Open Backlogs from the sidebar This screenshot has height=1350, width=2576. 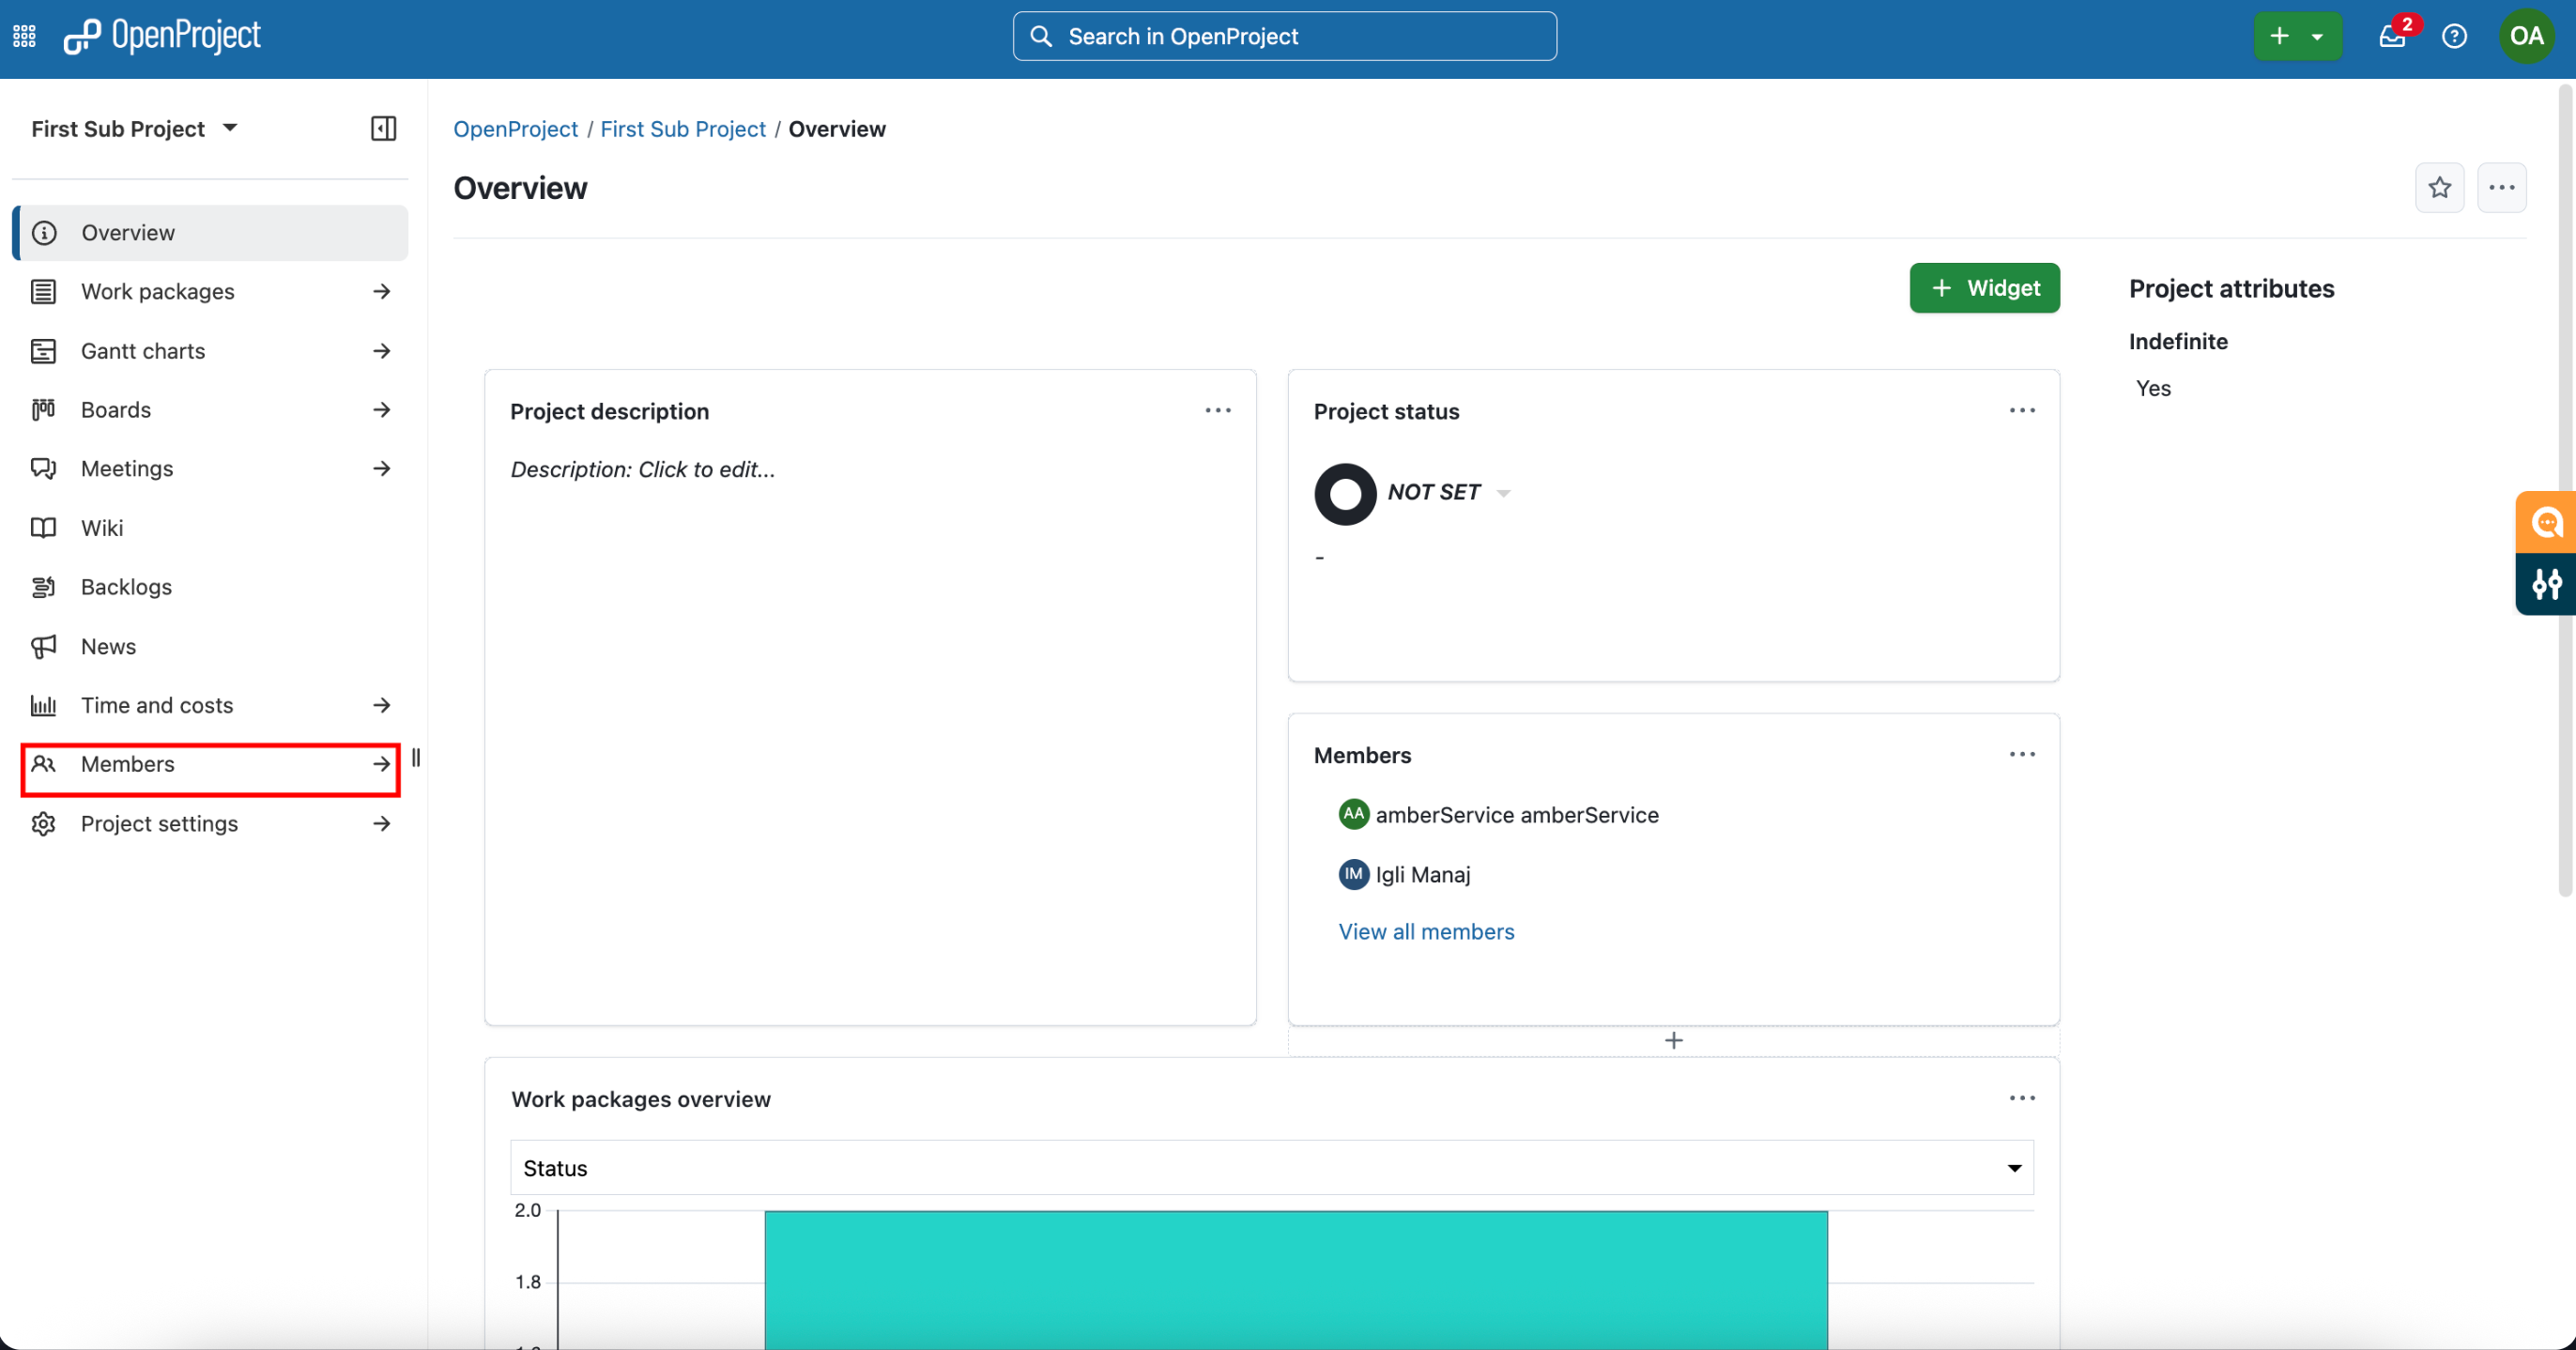coord(211,587)
